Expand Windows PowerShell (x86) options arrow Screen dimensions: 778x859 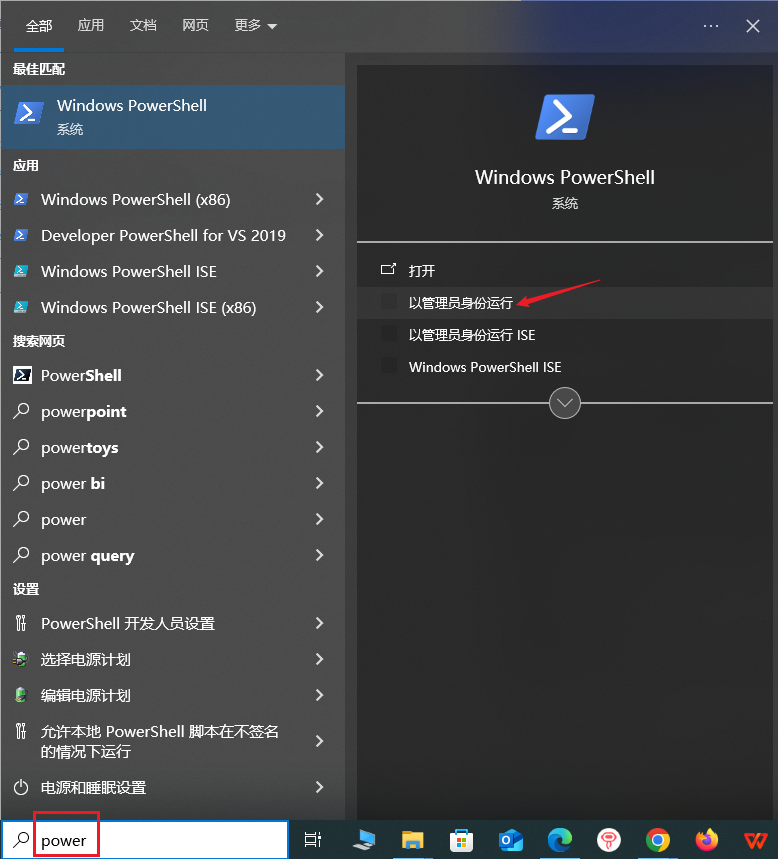319,199
